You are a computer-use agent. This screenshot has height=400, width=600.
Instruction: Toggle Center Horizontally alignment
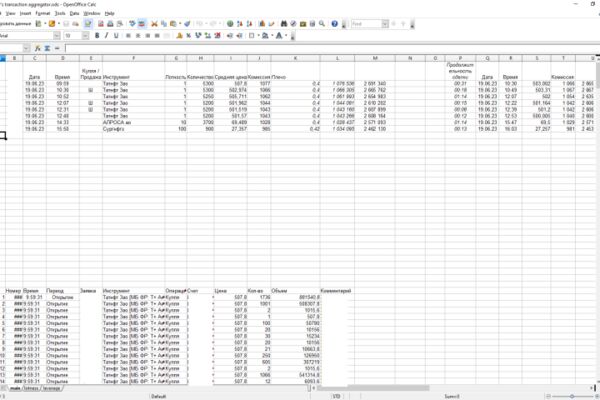pyautogui.click(x=138, y=36)
